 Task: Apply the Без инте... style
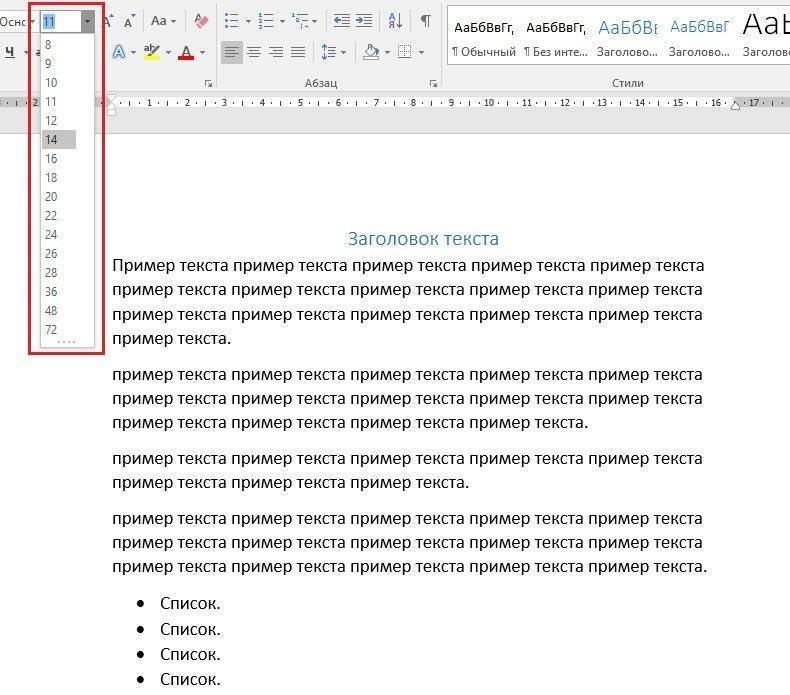click(x=556, y=37)
